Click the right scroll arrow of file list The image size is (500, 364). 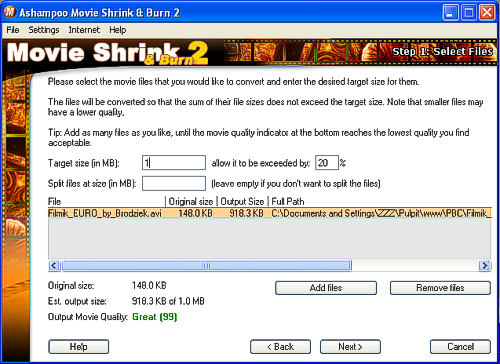[x=485, y=266]
